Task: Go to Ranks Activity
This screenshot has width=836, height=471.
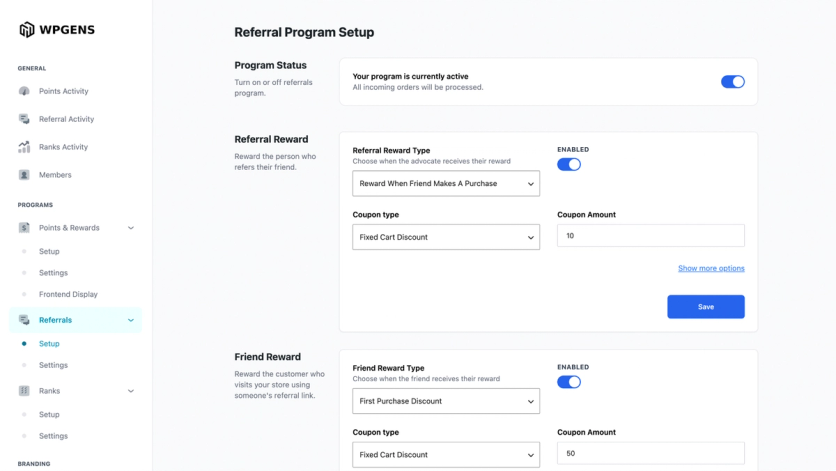Action: tap(63, 147)
